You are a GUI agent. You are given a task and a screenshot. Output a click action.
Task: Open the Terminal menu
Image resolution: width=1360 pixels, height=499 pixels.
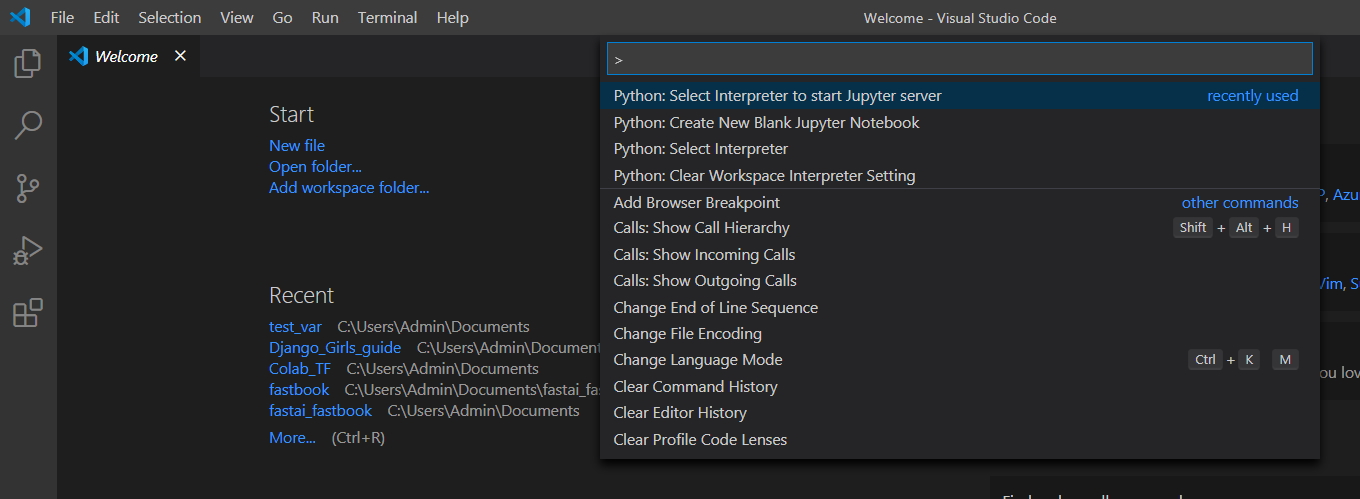pos(388,18)
